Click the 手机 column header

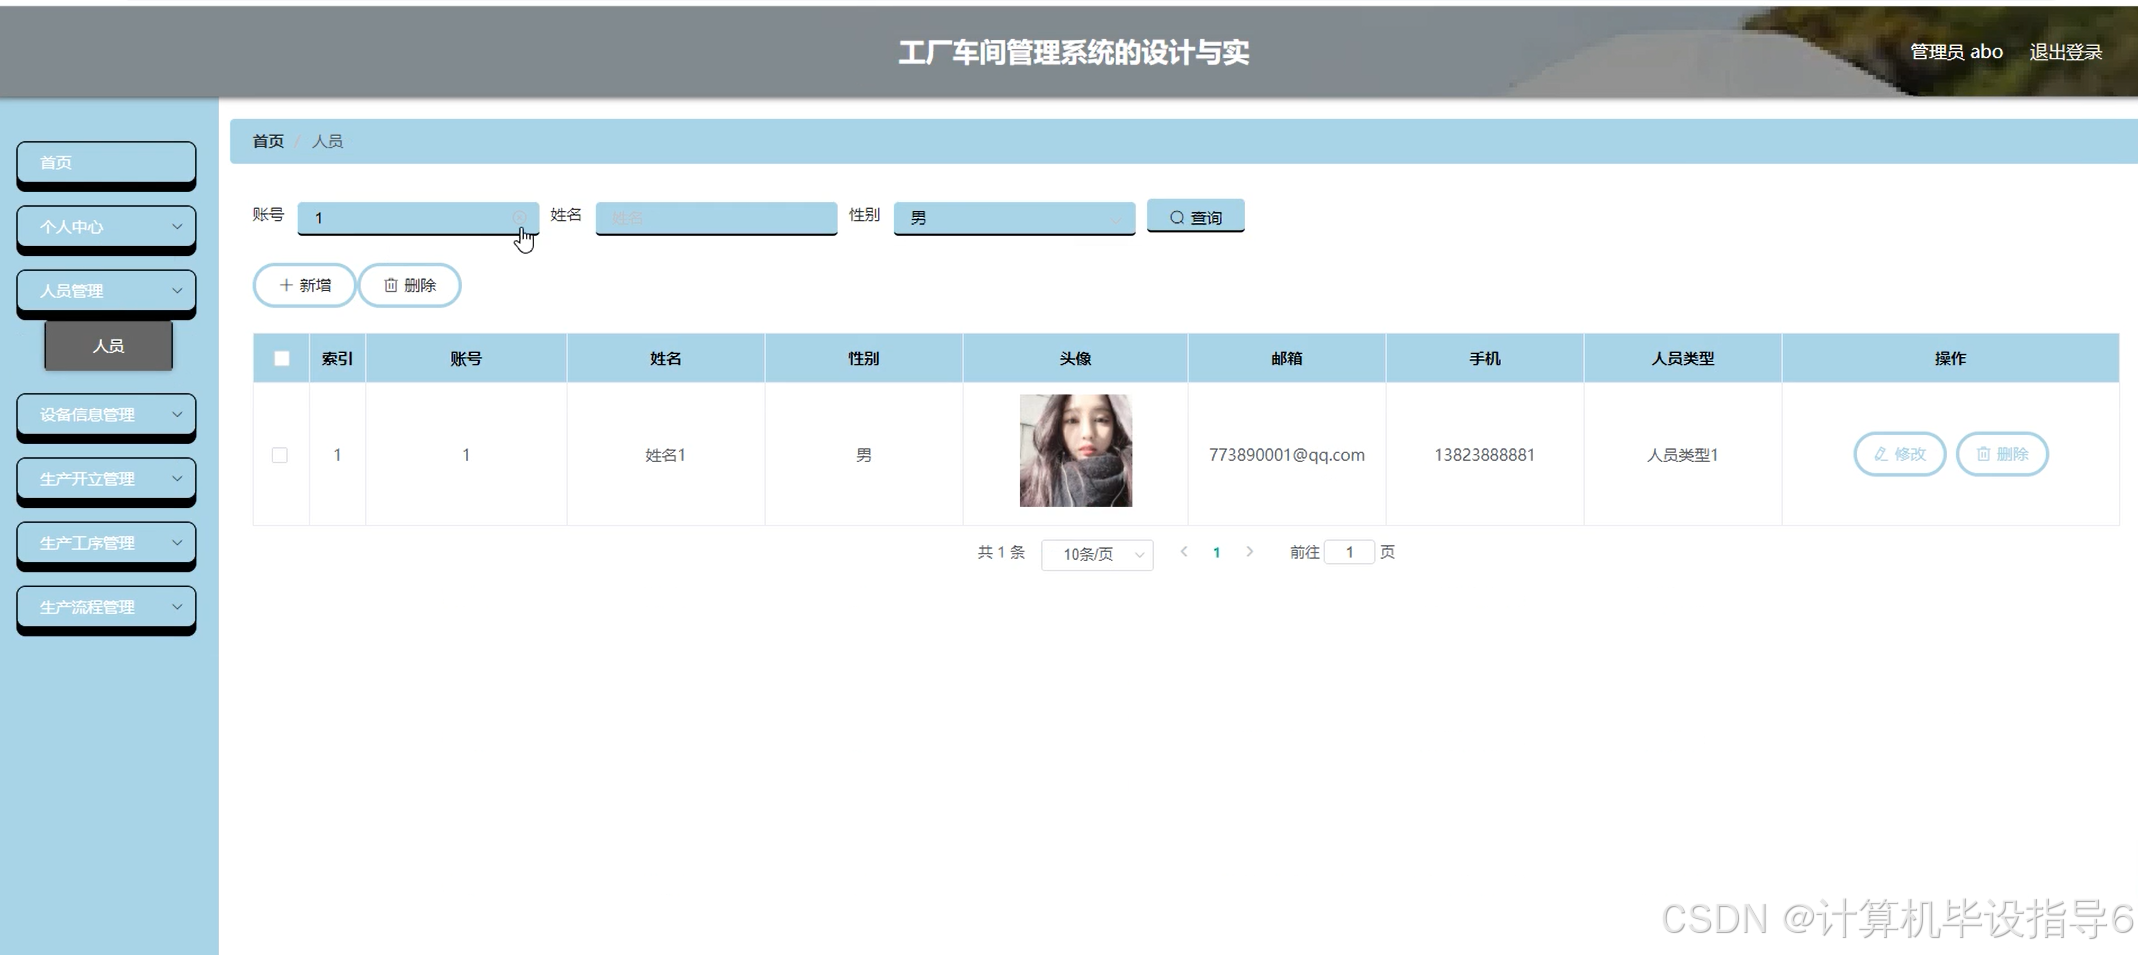(x=1484, y=358)
